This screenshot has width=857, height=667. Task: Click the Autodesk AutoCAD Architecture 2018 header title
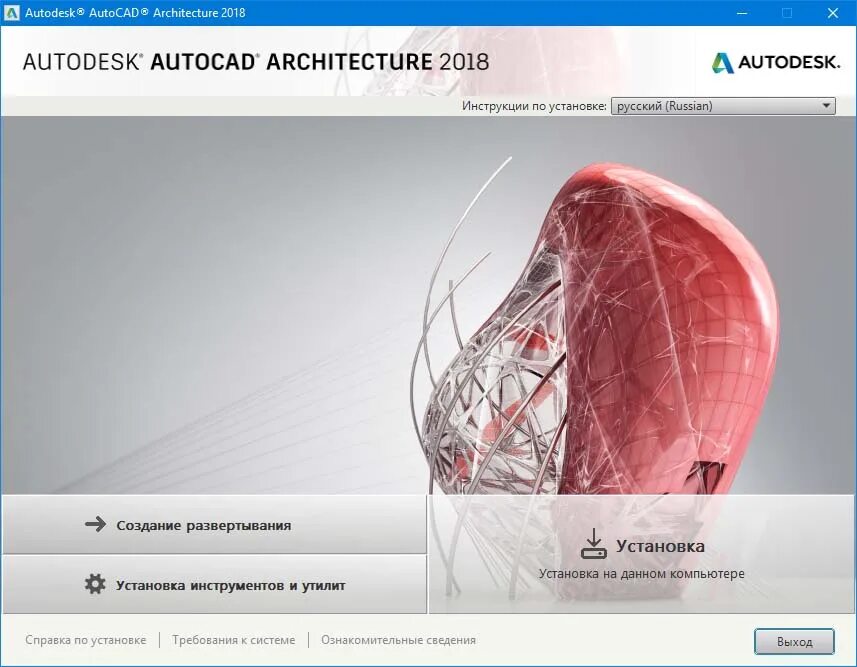(x=256, y=62)
